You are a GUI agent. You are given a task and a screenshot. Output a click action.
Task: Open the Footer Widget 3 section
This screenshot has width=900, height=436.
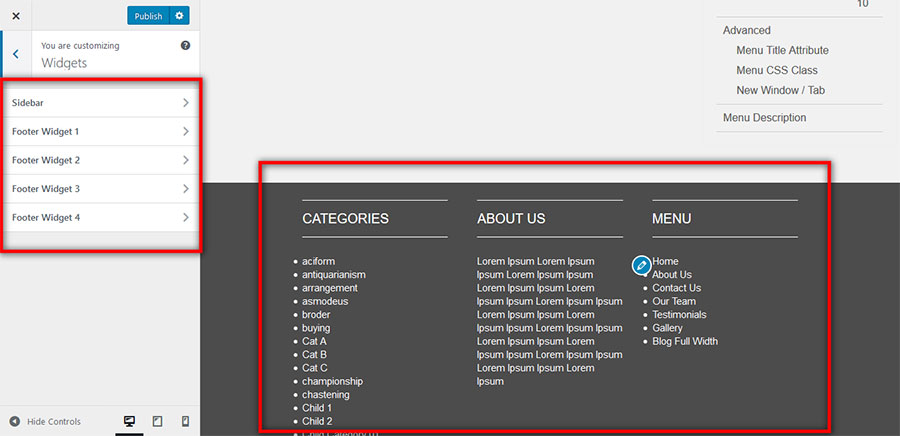[x=101, y=189]
